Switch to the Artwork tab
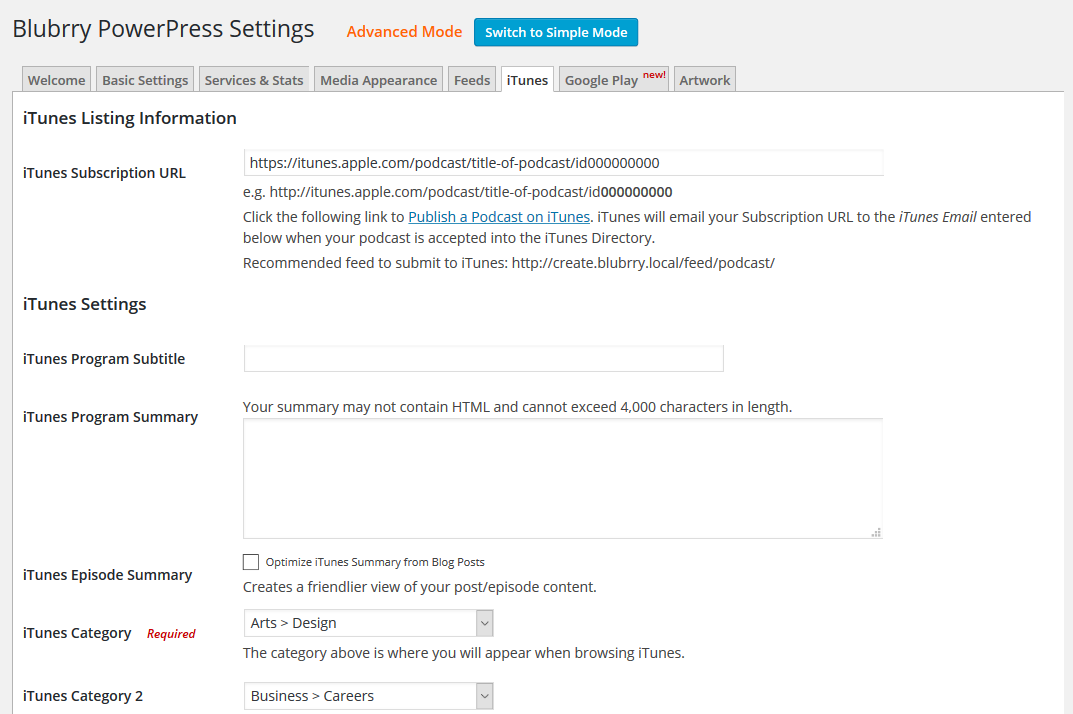The height and width of the screenshot is (714, 1073). point(705,79)
